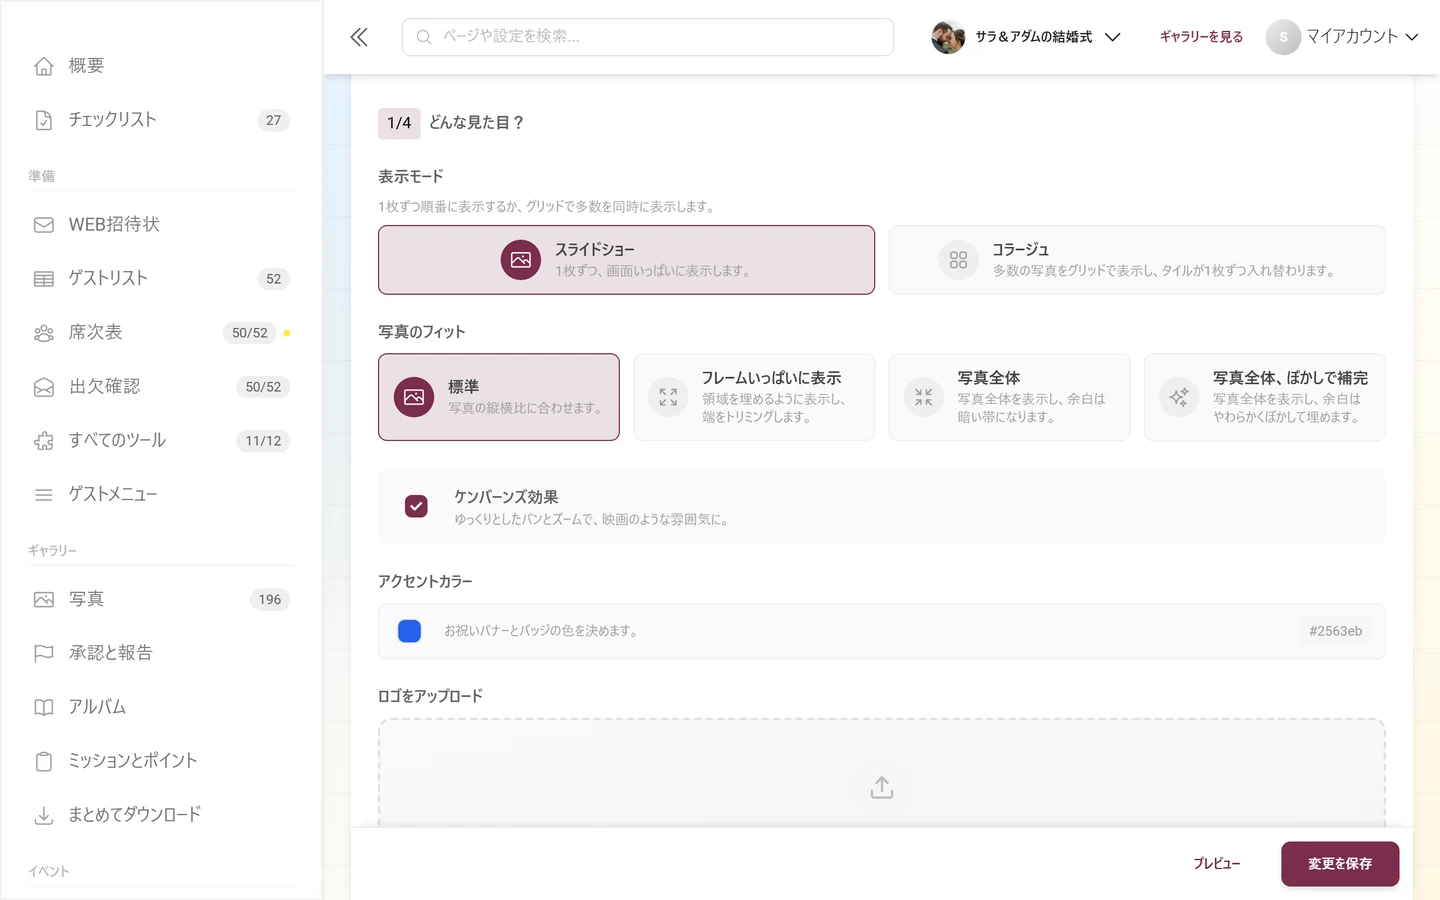
Task: Go to チェックリスト page
Action: click(162, 120)
